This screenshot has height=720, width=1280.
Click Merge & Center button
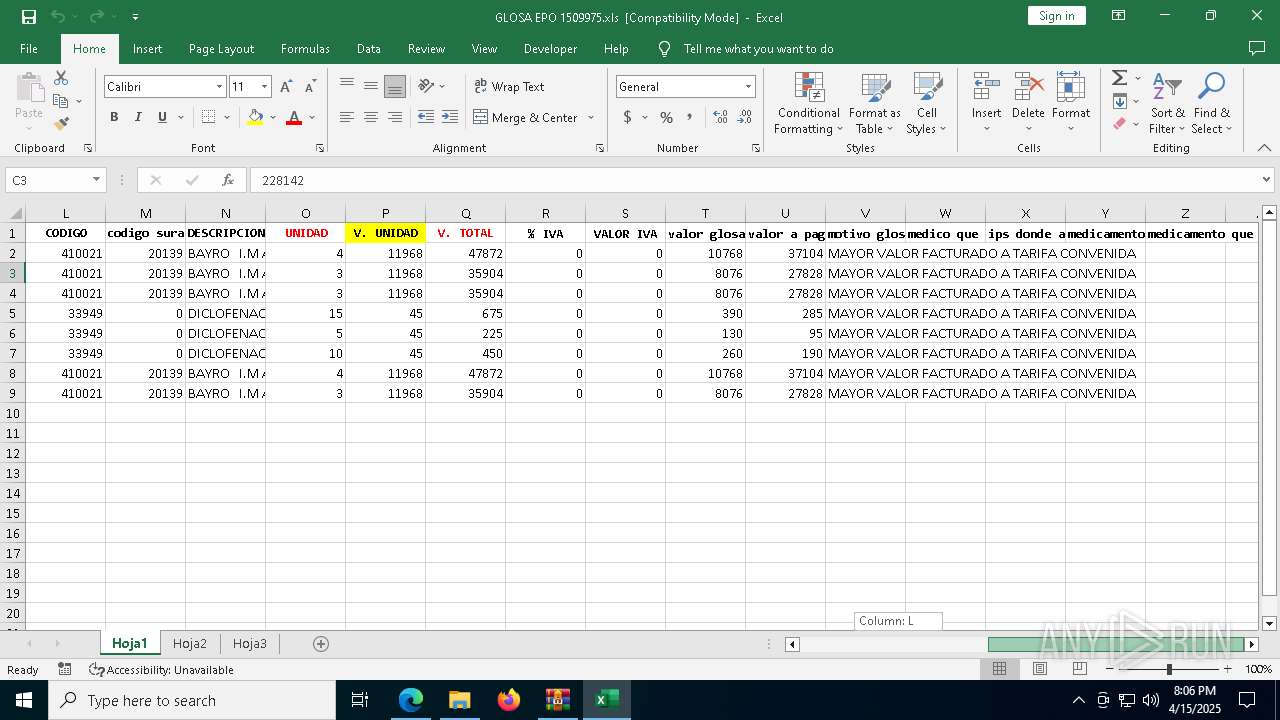tap(526, 117)
